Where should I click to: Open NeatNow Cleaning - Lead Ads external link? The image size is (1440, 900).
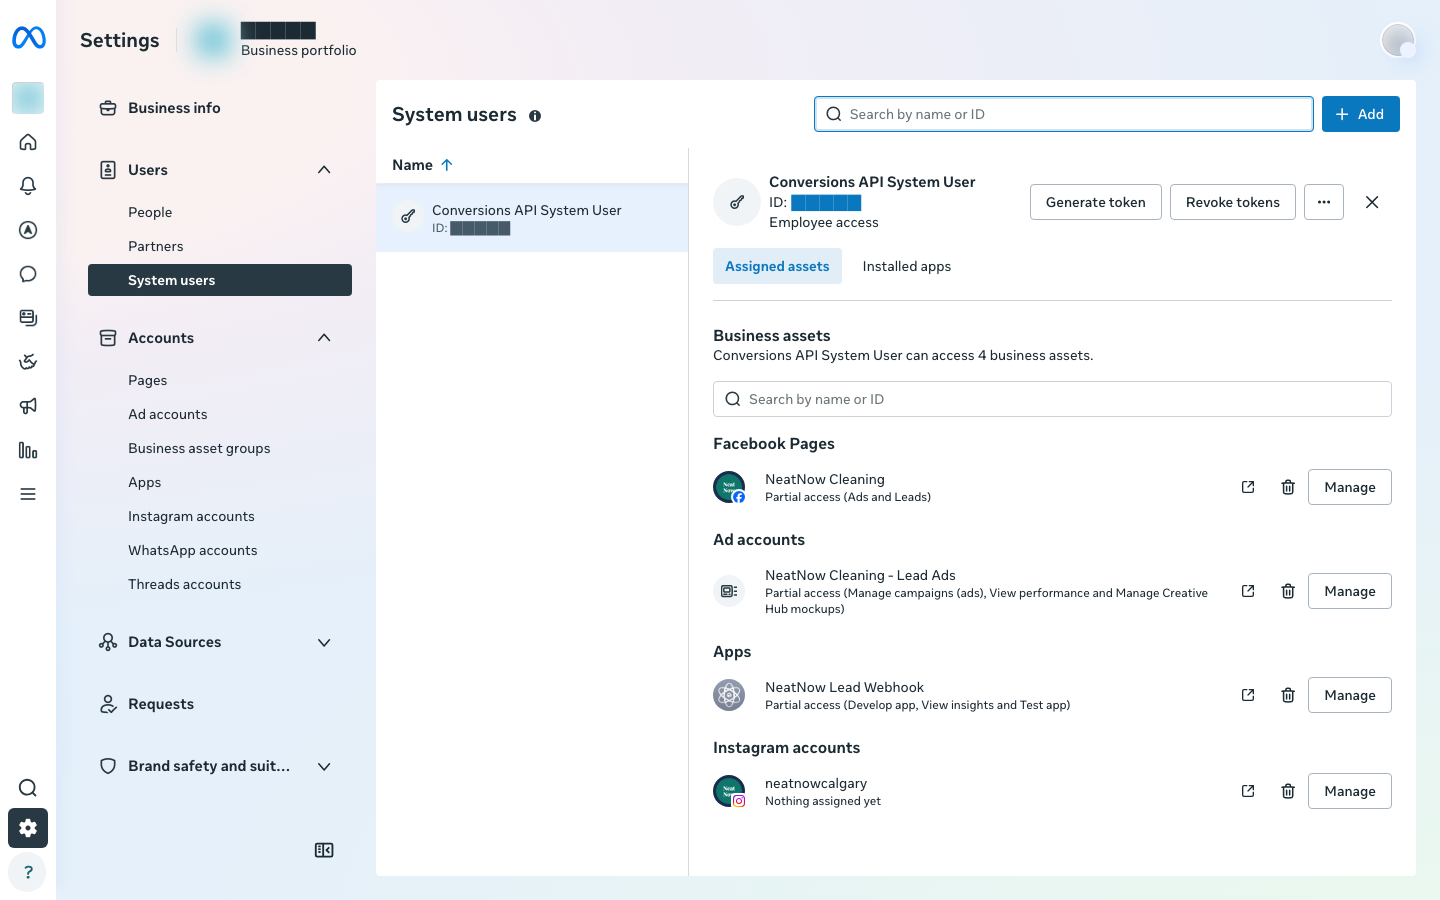point(1248,591)
